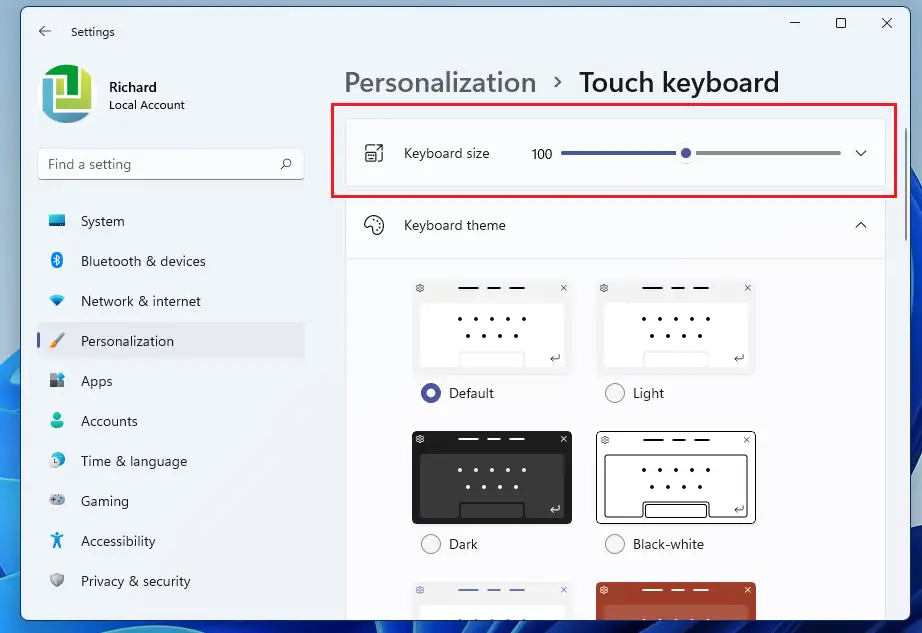The image size is (922, 633).
Task: Select the Default theme radio button
Action: 430,393
